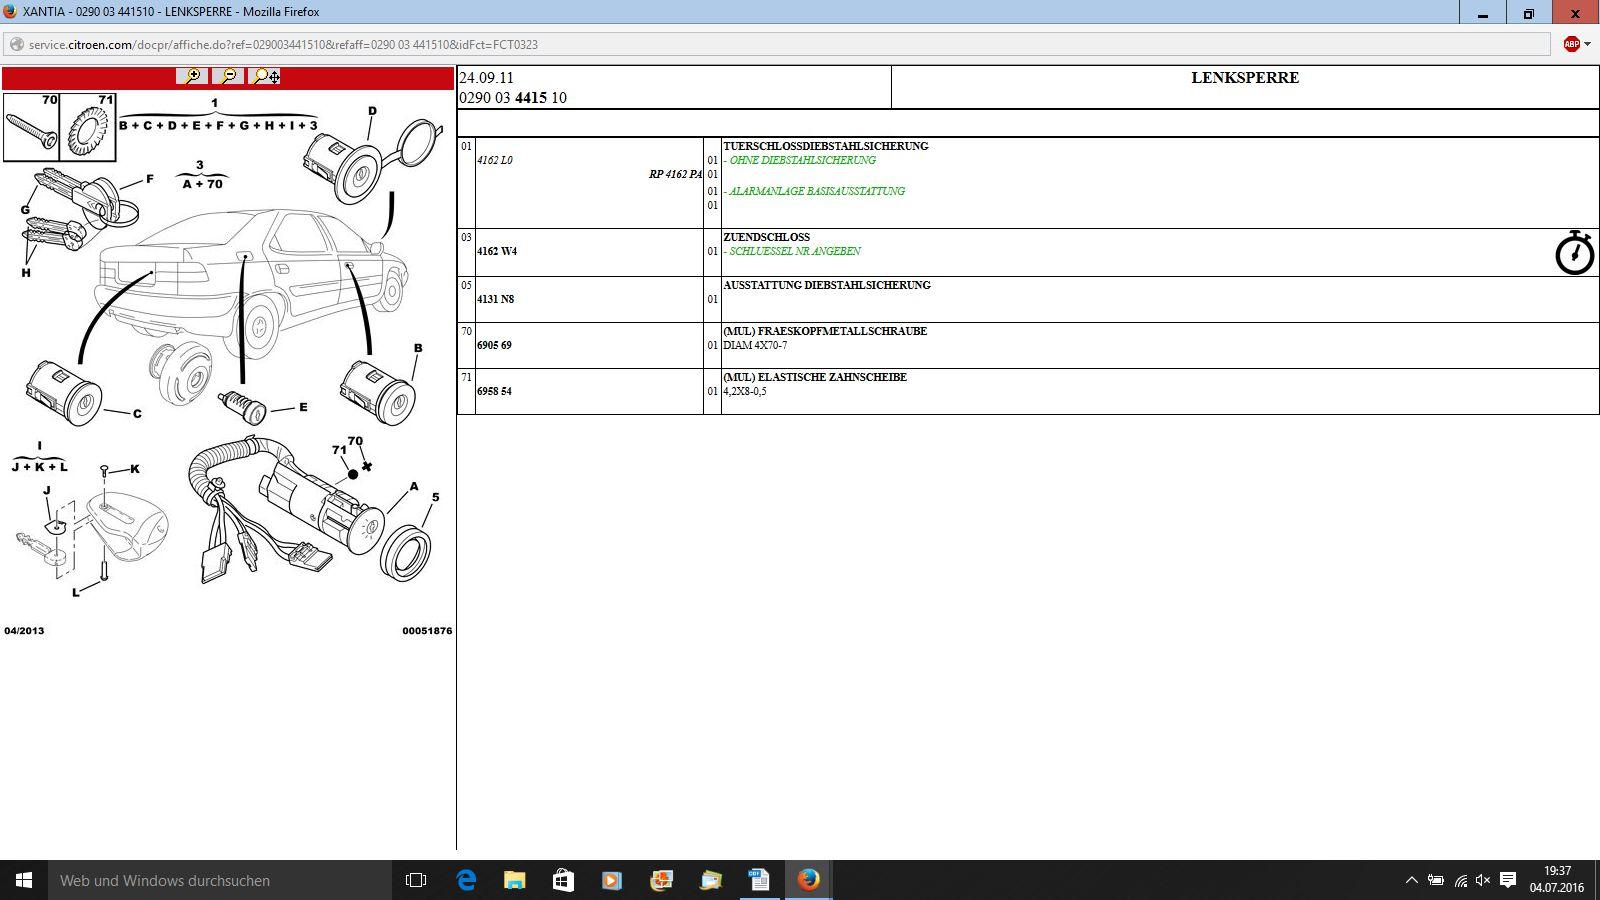Click the Web und Windows durchsuchen search box
The width and height of the screenshot is (1600, 900).
point(220,880)
